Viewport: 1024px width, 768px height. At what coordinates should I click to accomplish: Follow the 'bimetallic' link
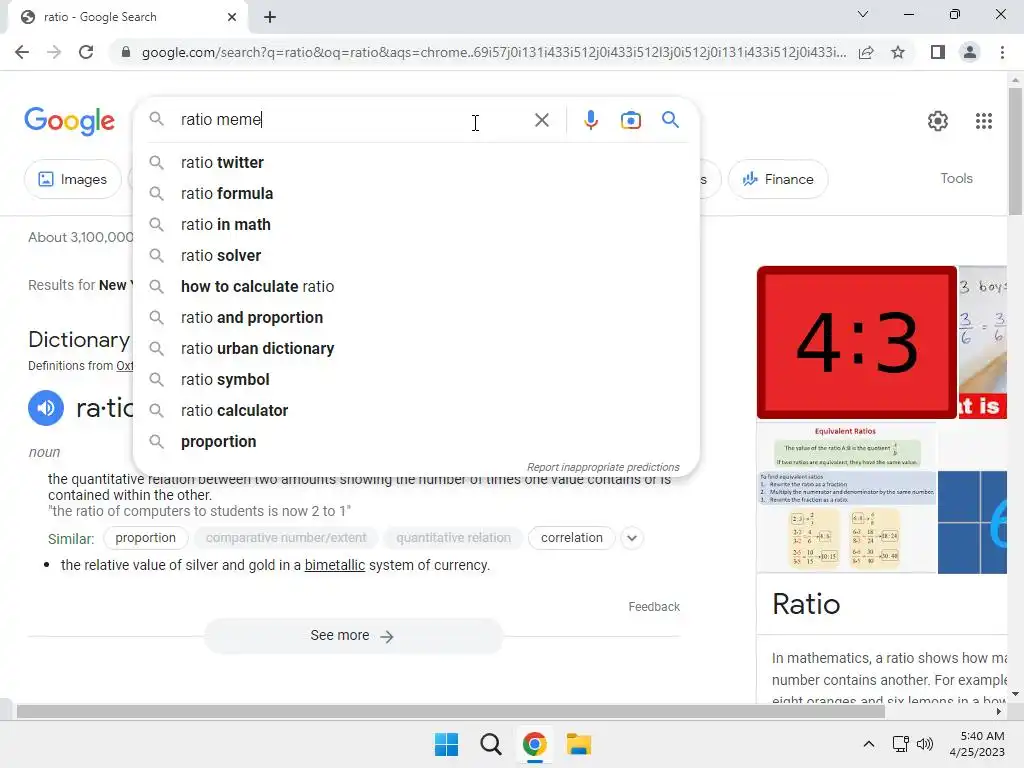coord(334,565)
